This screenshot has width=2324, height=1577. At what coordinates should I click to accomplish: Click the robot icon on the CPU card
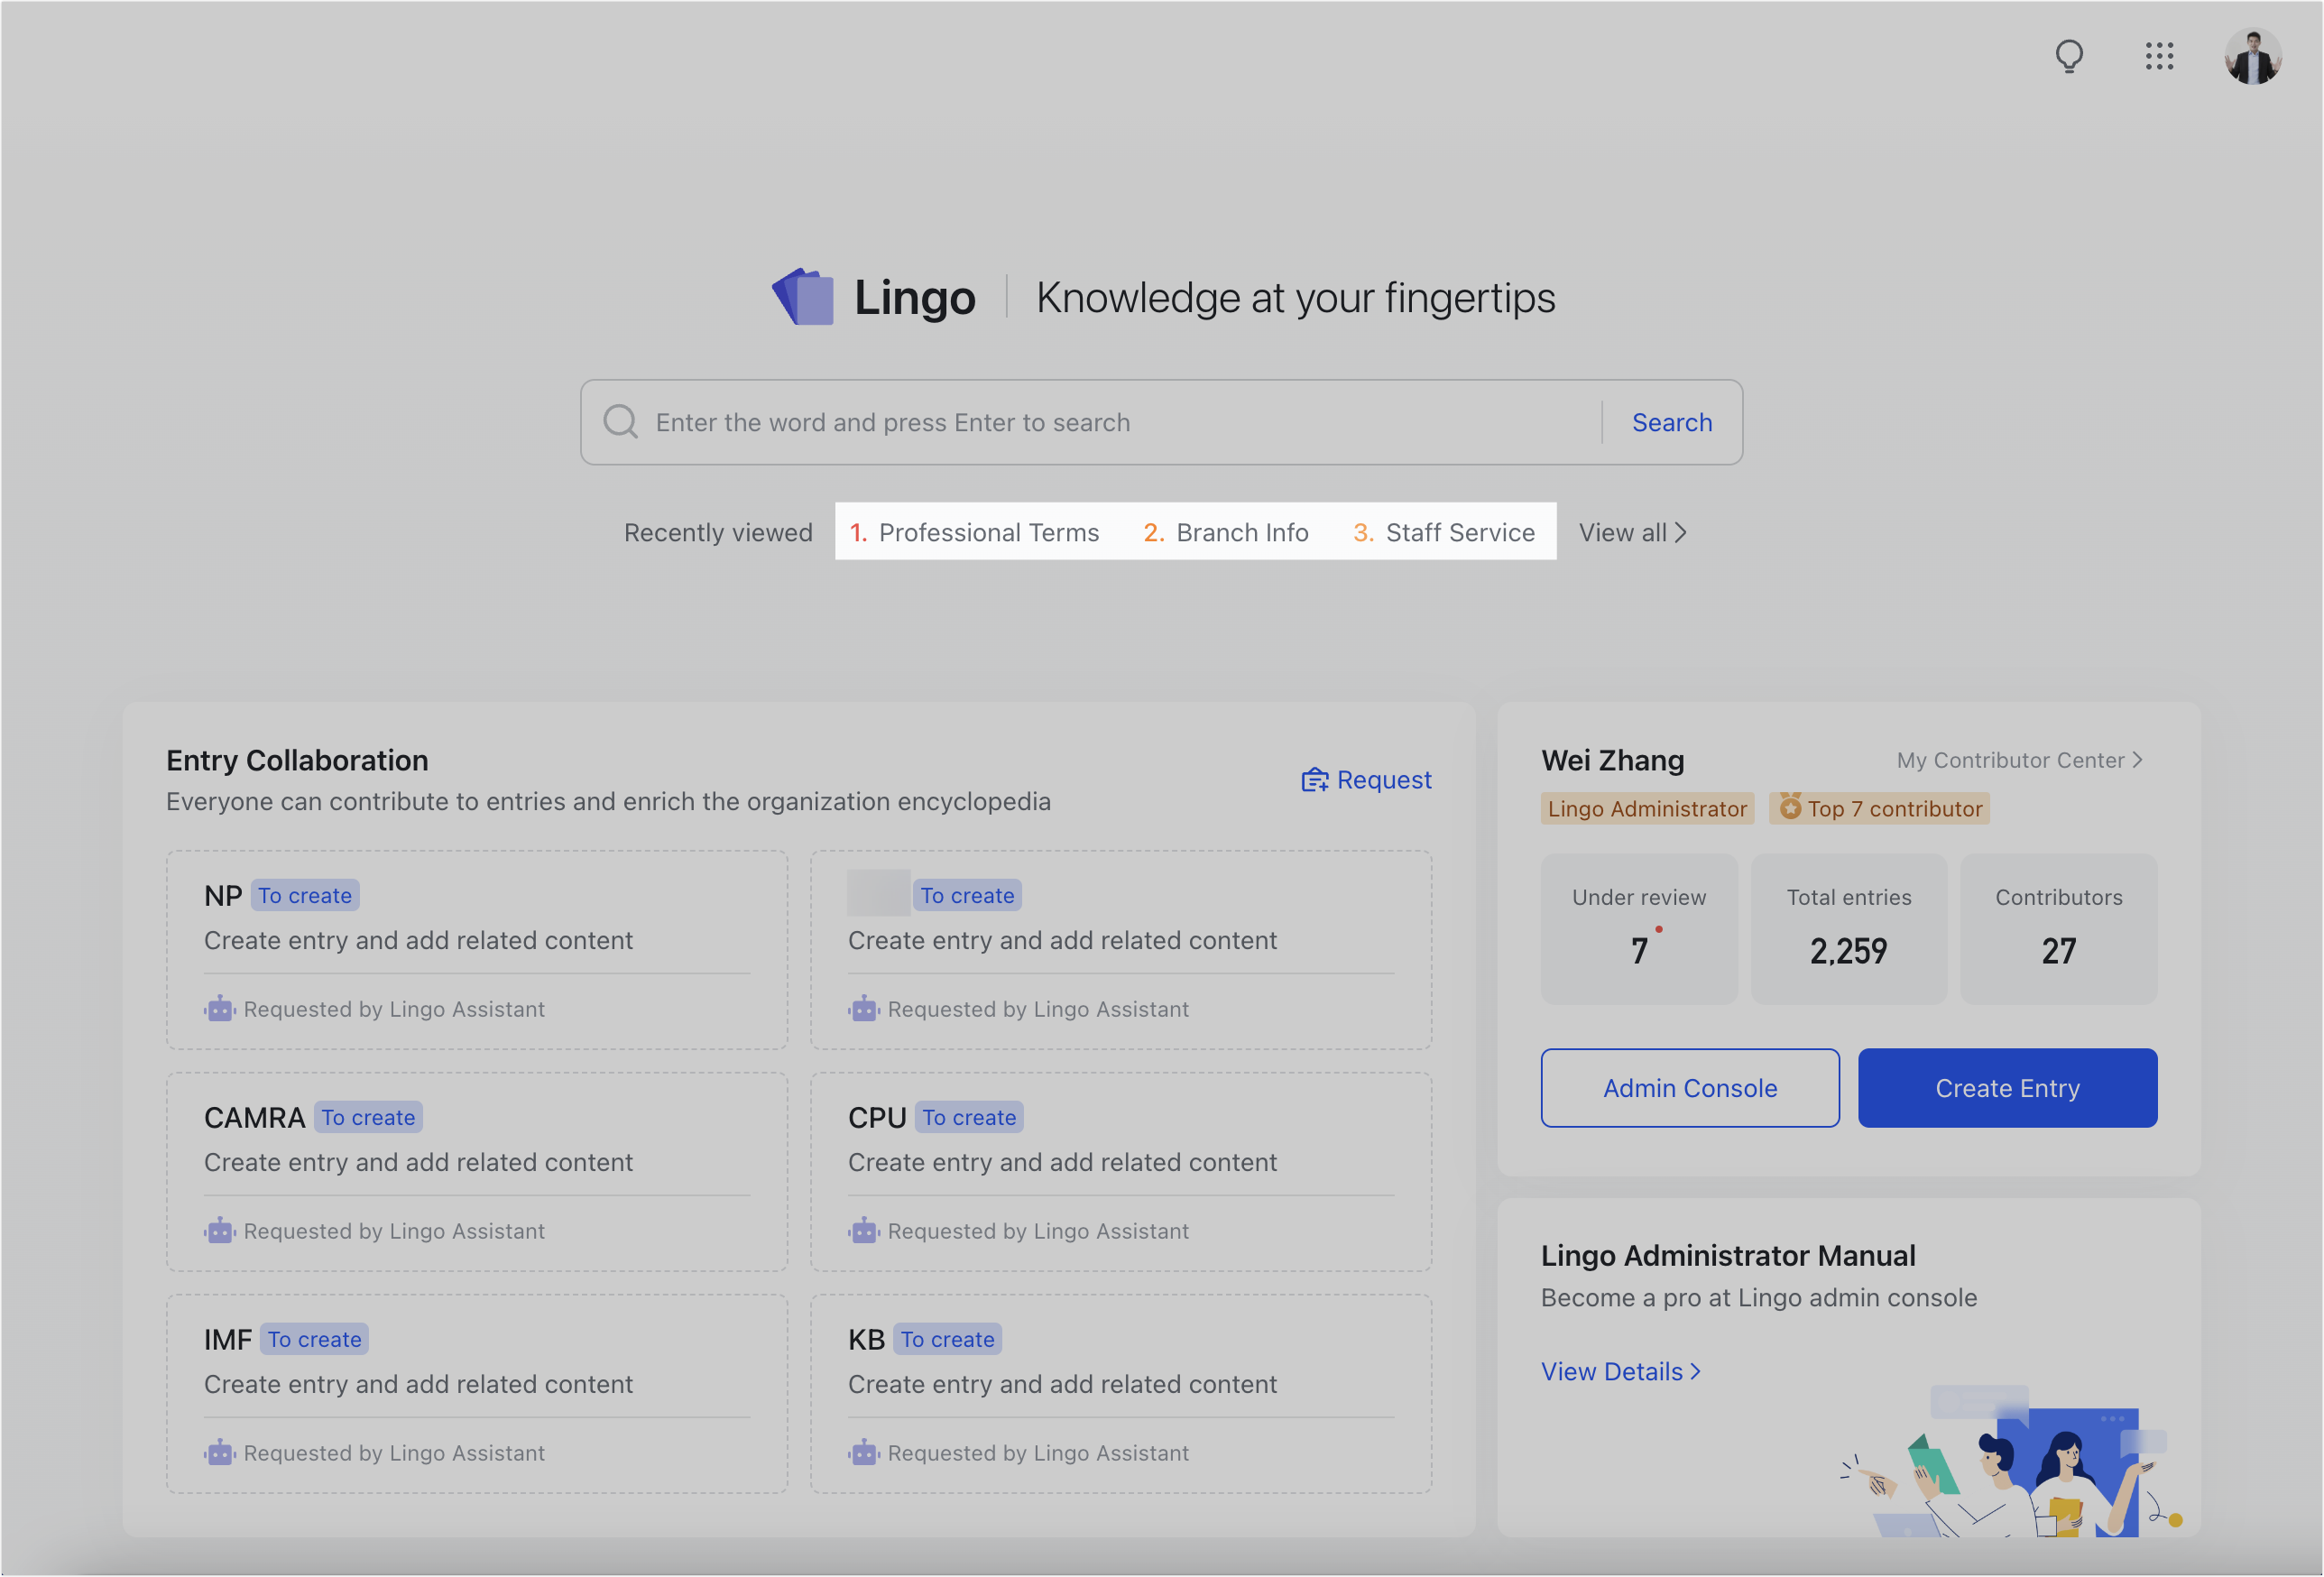(x=865, y=1231)
